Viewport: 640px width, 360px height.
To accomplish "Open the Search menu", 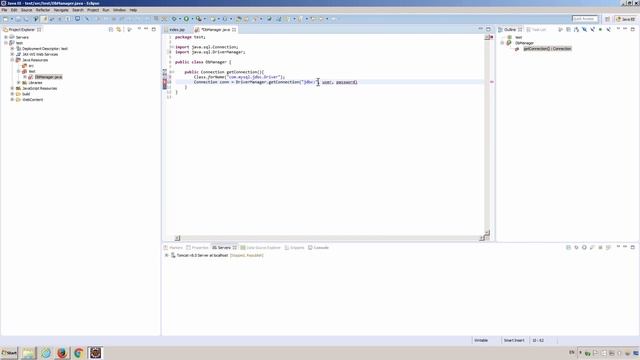I will 78,10.
